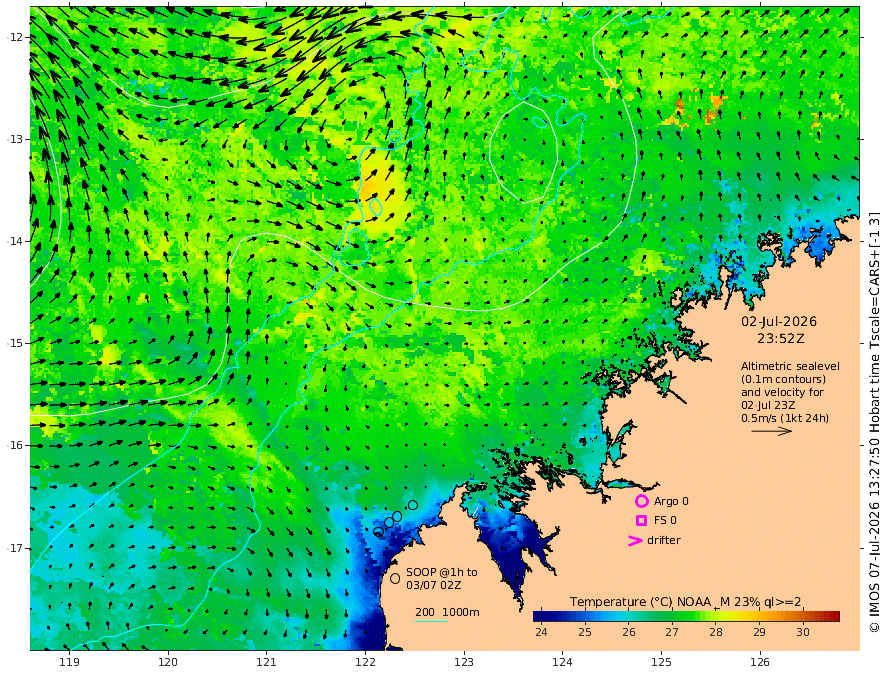Click colorbar tick label 24
Image resolution: width=880 pixels, height=680 pixels.
(x=541, y=632)
